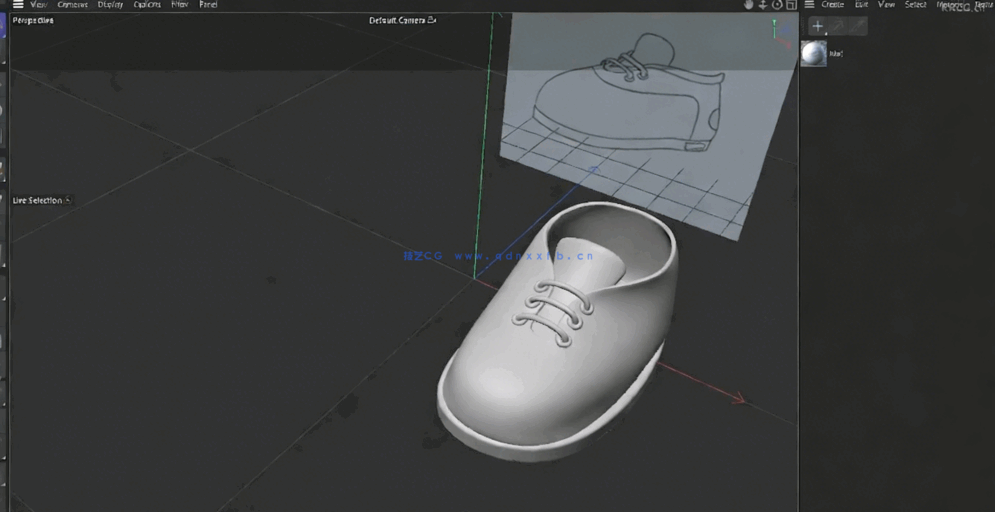
Task: Click the pan camera hand icon
Action: point(748,5)
